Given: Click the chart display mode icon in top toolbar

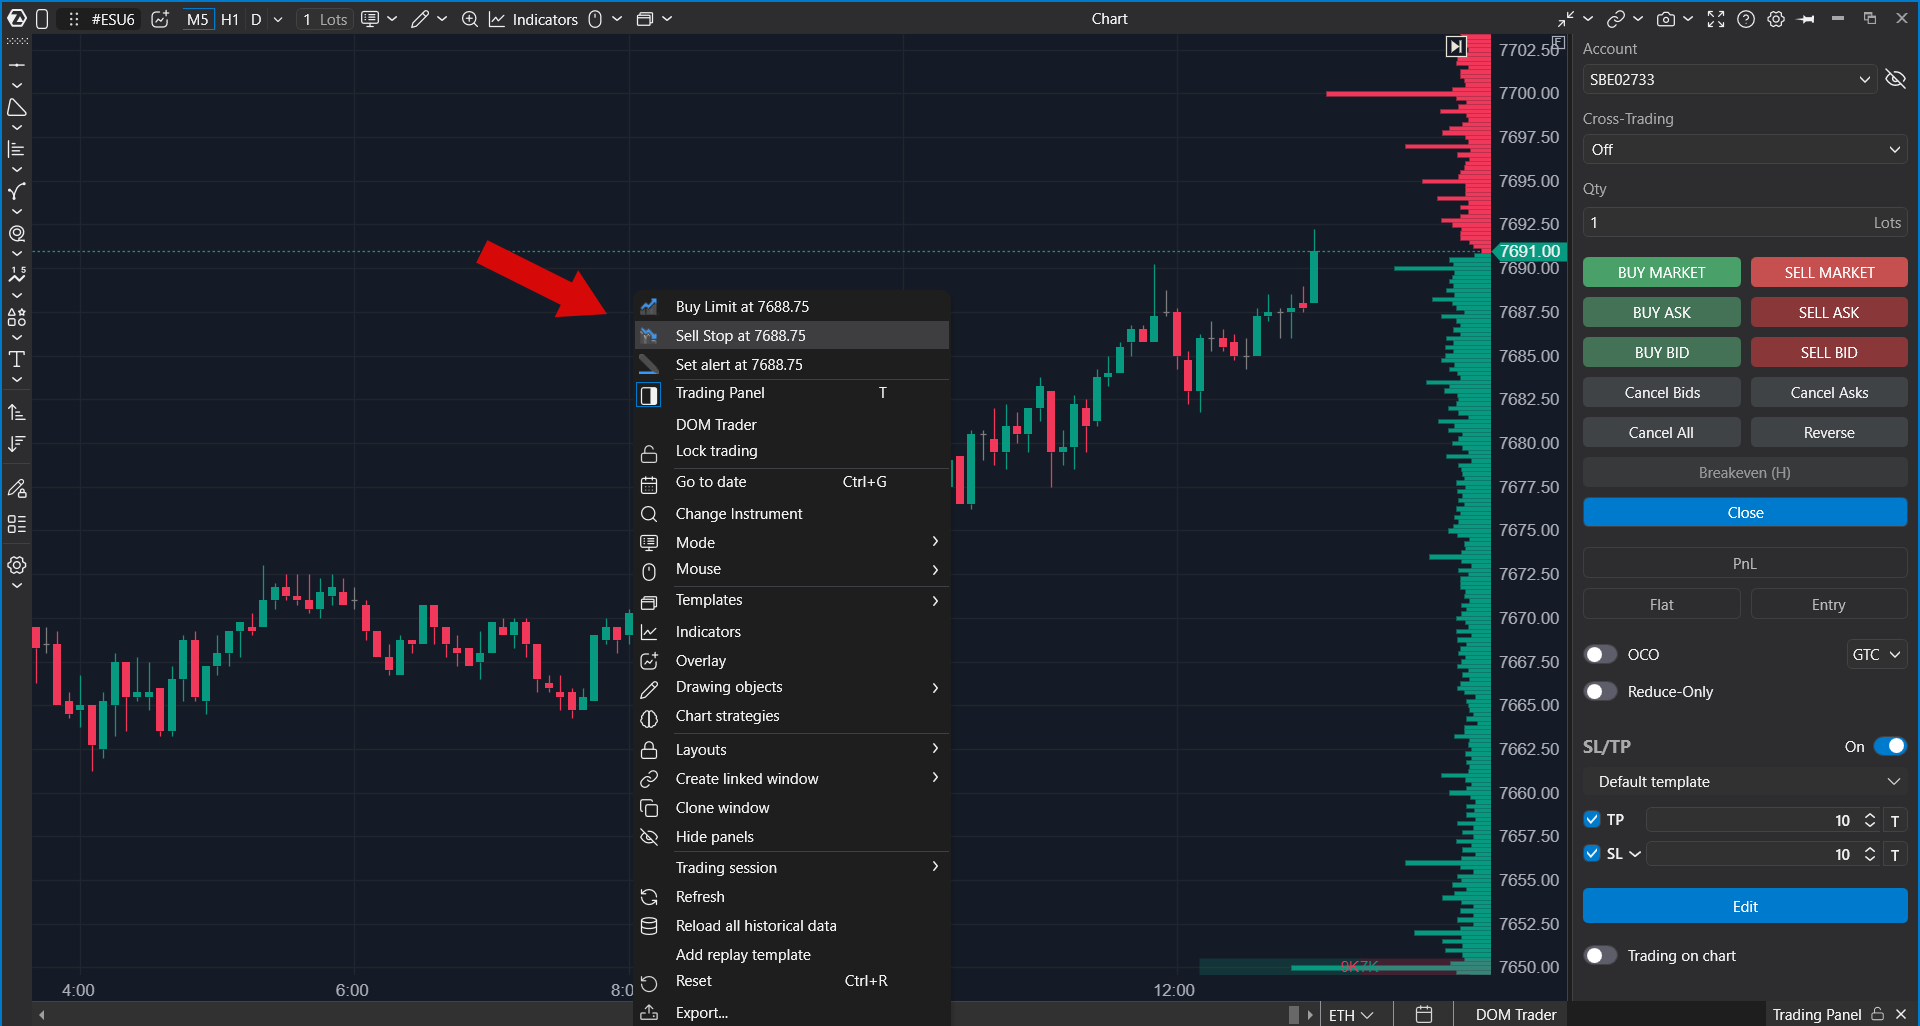Looking at the screenshot, I should [x=370, y=19].
